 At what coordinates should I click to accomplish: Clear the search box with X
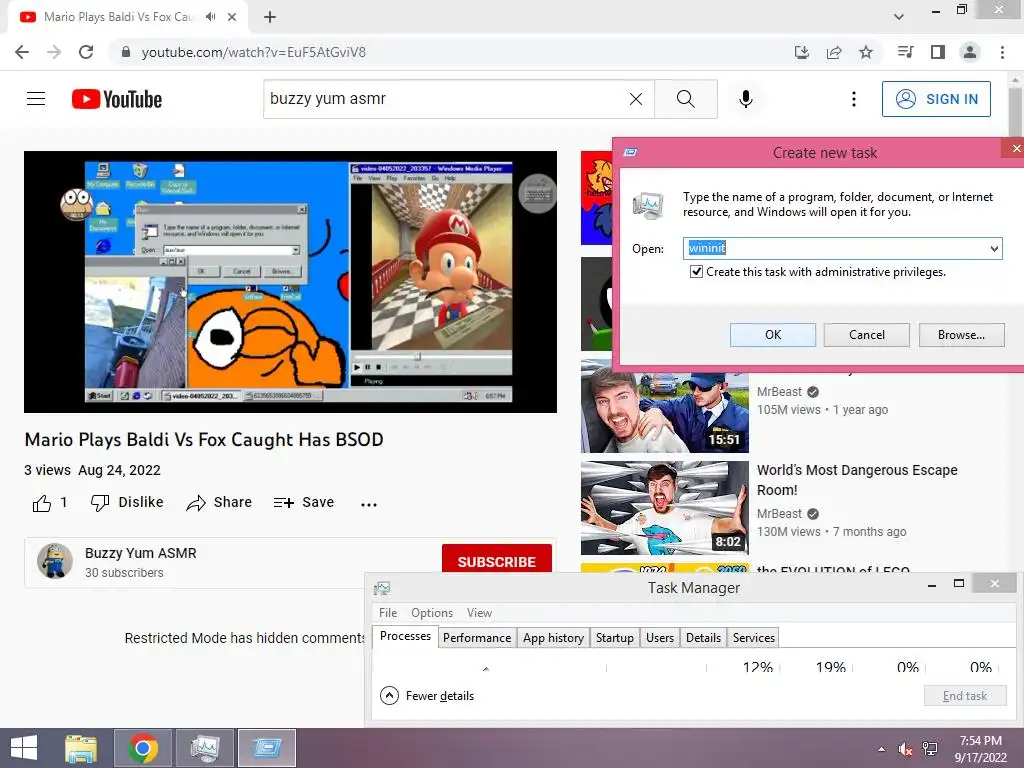635,99
